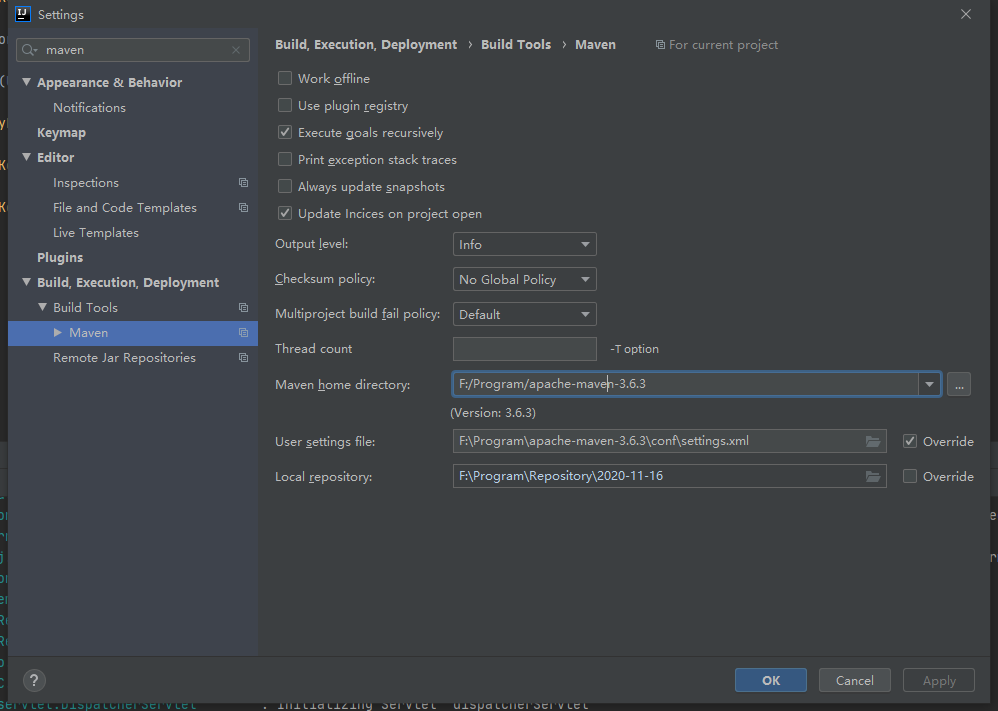This screenshot has width=998, height=711.
Task: Open the Output level dropdown
Action: click(x=524, y=244)
